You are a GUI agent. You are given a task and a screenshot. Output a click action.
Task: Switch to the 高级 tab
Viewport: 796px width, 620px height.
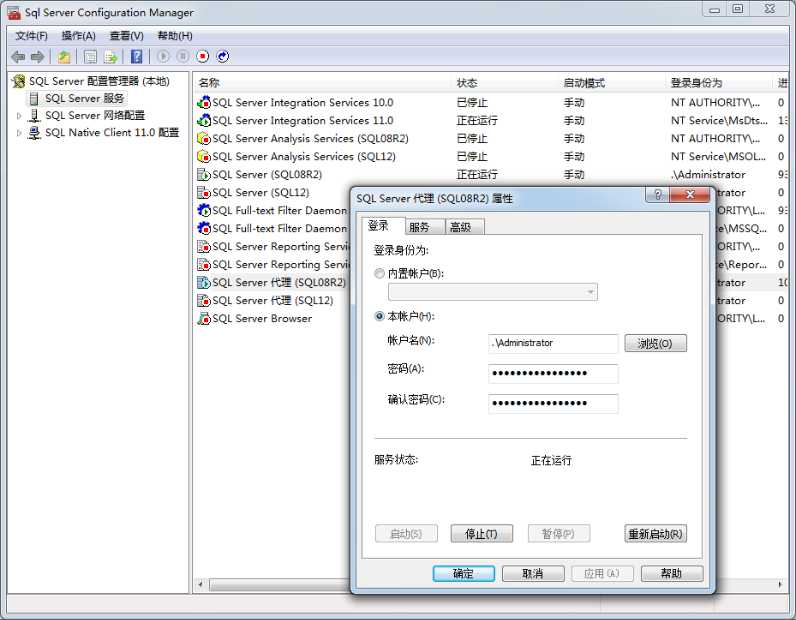point(465,227)
